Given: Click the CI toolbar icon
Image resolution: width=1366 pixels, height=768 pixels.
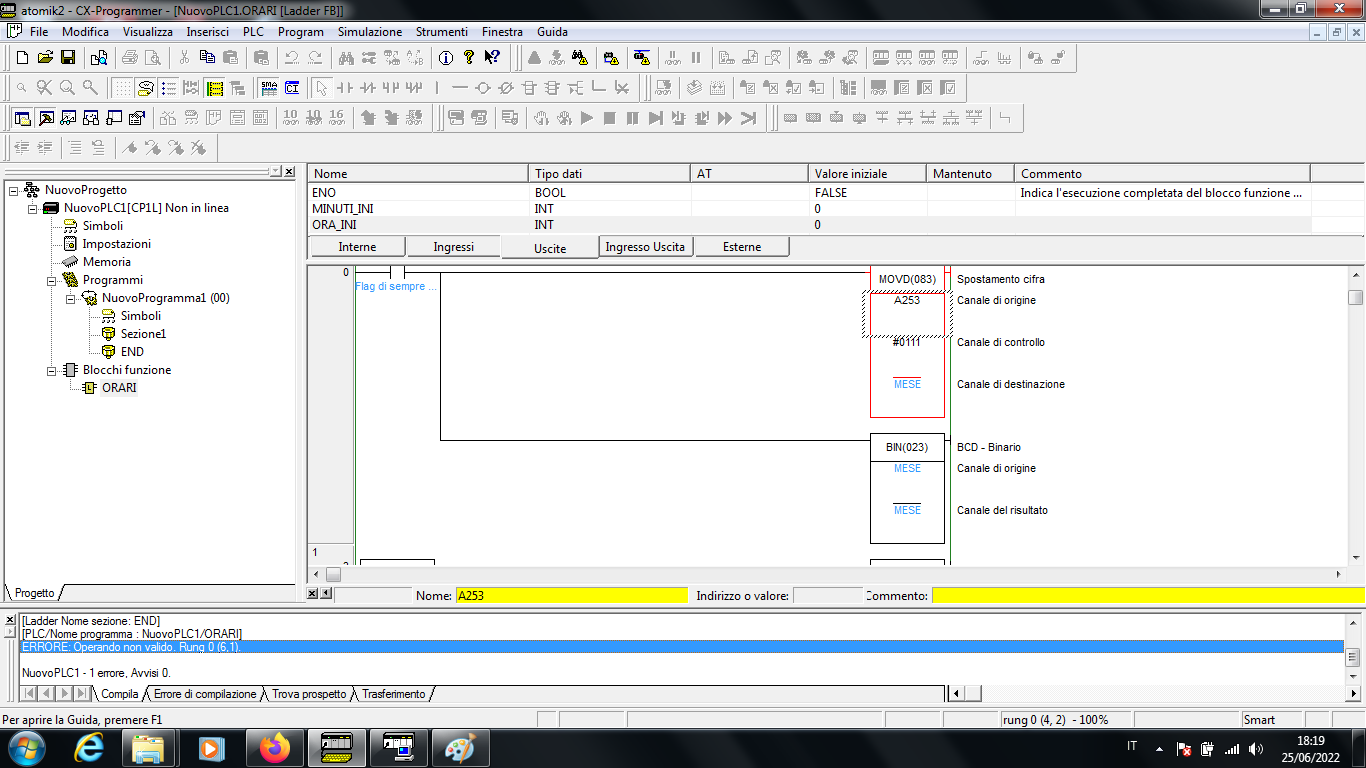Looking at the screenshot, I should 291,88.
